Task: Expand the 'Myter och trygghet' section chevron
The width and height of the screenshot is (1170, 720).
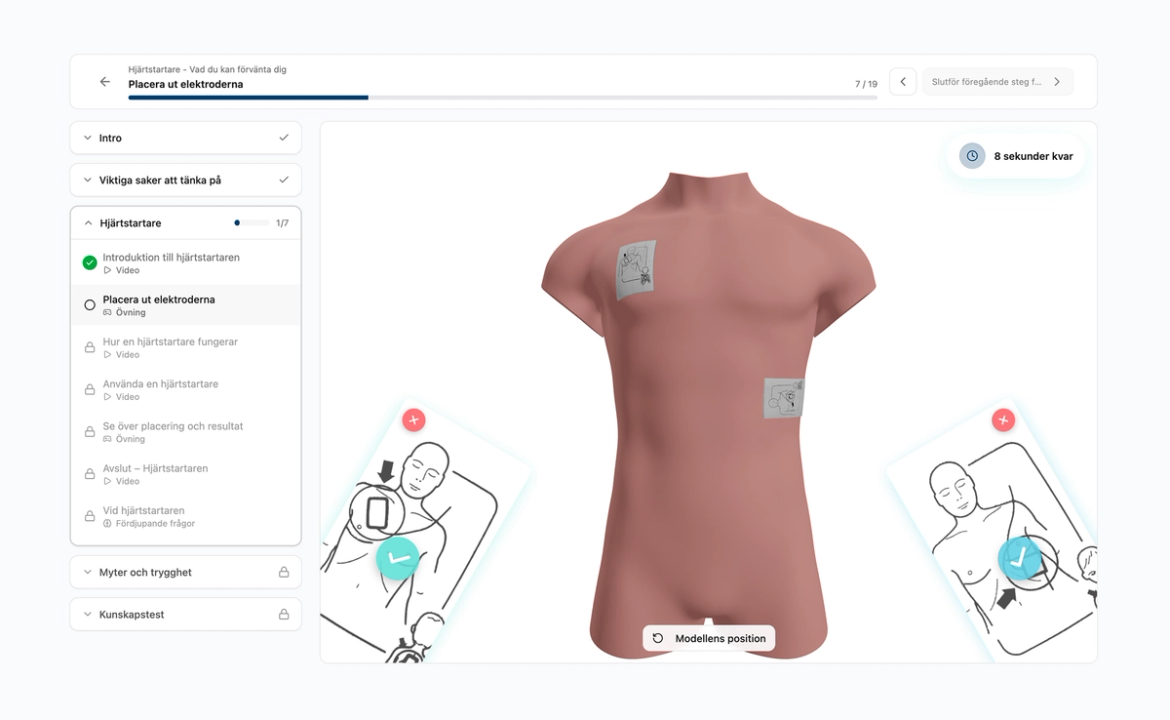Action: coord(87,572)
